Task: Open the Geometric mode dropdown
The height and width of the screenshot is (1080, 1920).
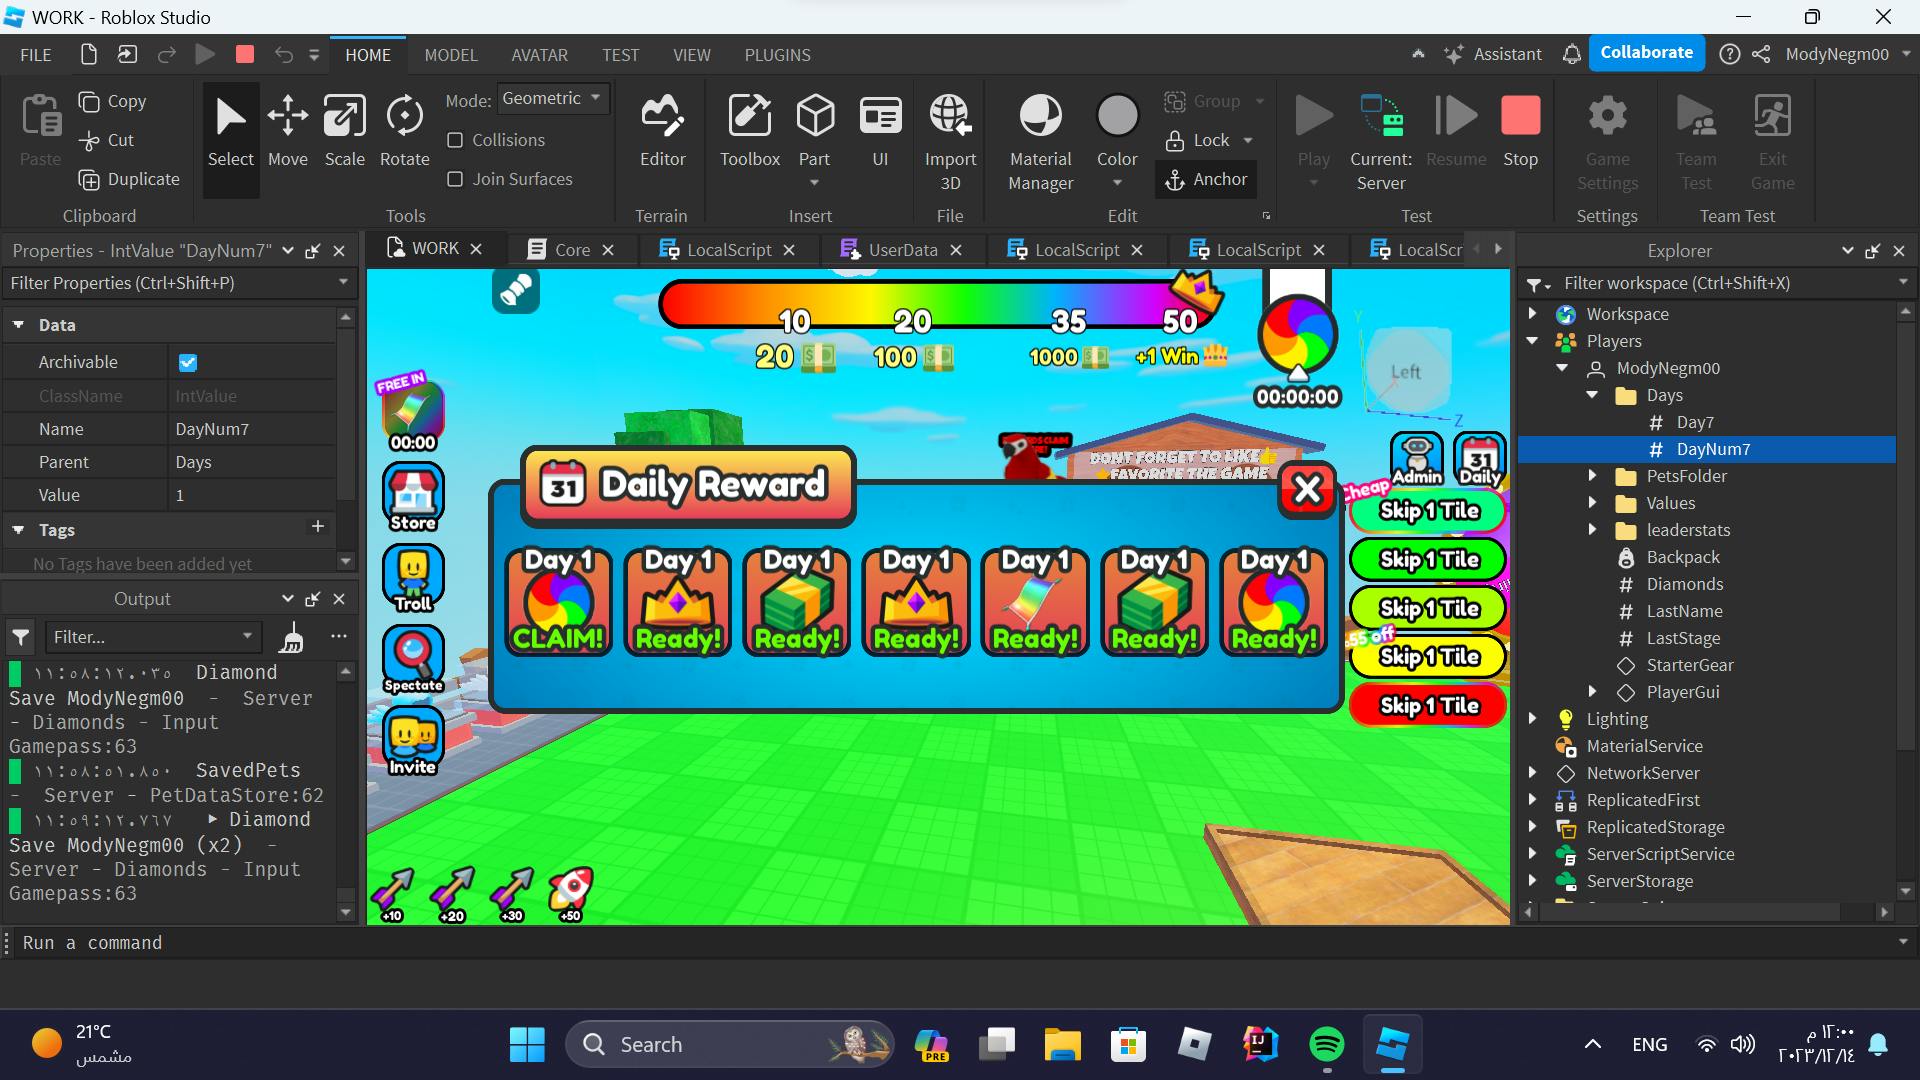Action: point(551,98)
